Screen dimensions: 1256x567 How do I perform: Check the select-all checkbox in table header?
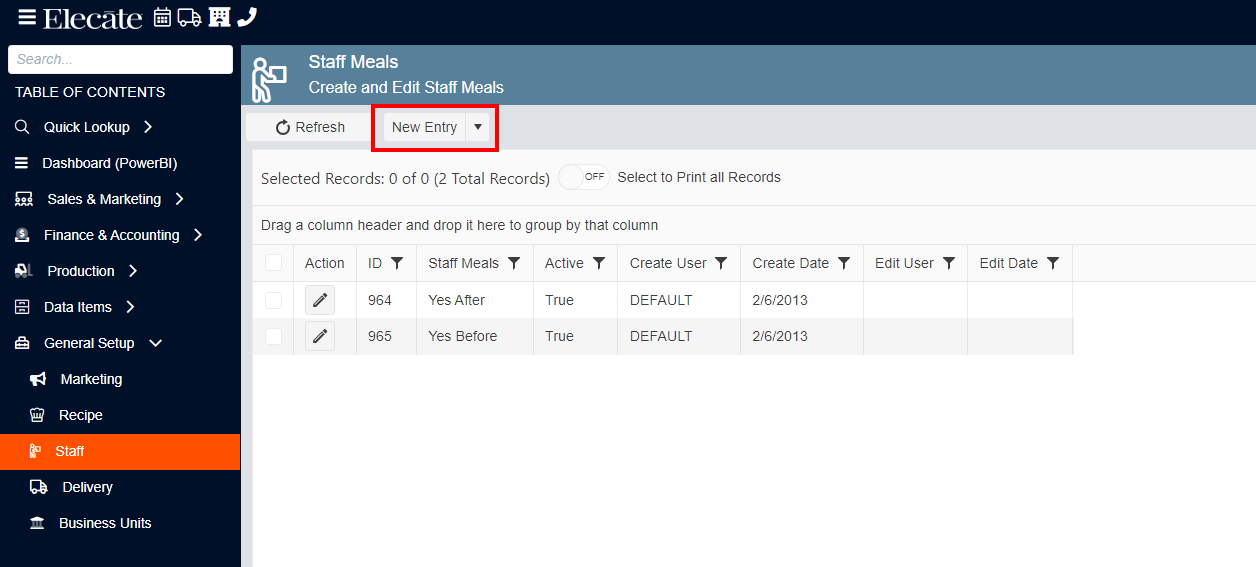(273, 263)
